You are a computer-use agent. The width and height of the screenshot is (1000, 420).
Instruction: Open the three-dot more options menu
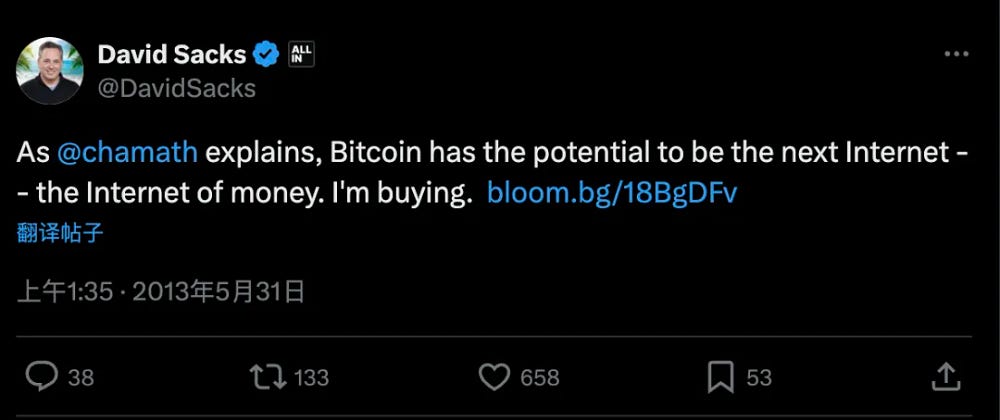pos(955,56)
